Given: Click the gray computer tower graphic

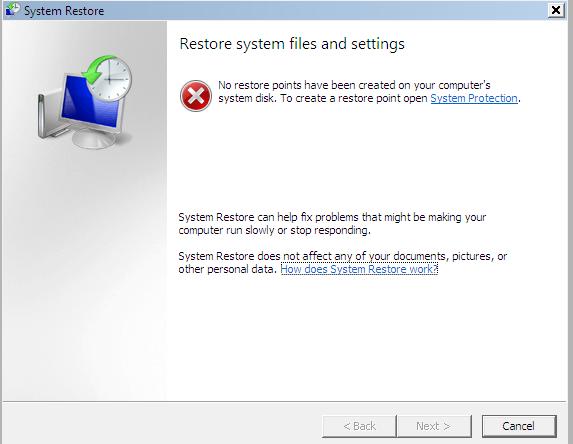Looking at the screenshot, I should [x=48, y=116].
